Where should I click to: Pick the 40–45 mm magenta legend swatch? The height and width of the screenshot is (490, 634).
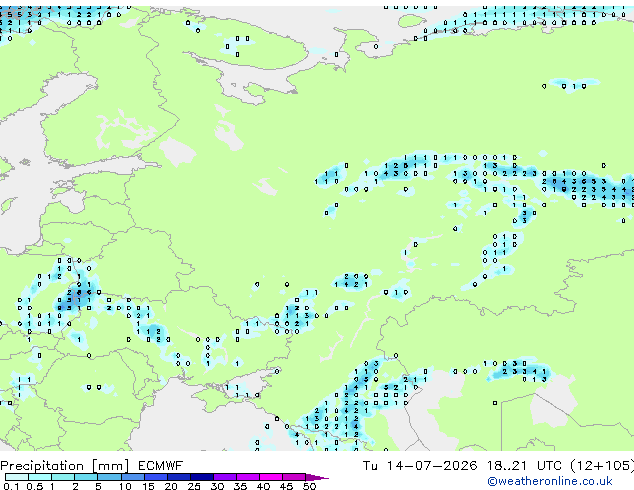(x=271, y=477)
